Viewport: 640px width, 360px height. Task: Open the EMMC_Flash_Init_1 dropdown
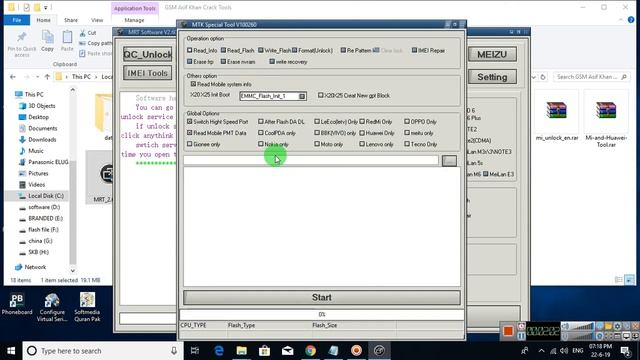coord(302,96)
